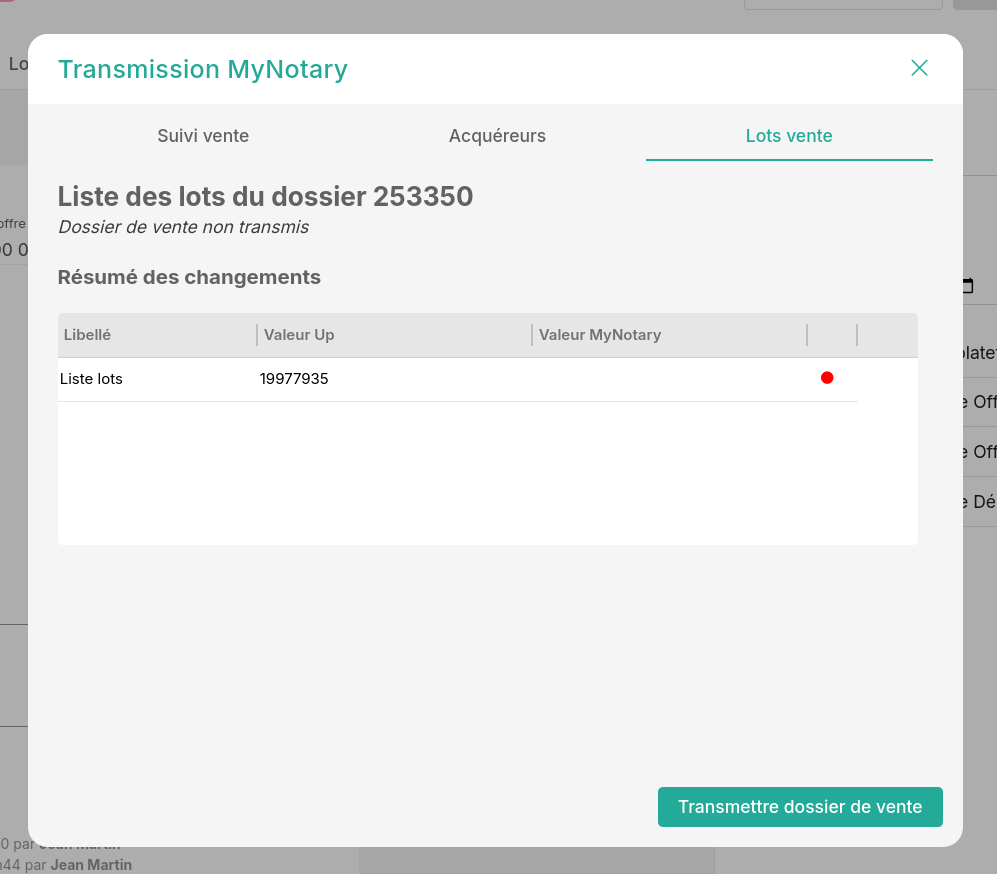Click the text Dossier de vente non transmis
The width and height of the screenshot is (997, 874).
coord(183,227)
